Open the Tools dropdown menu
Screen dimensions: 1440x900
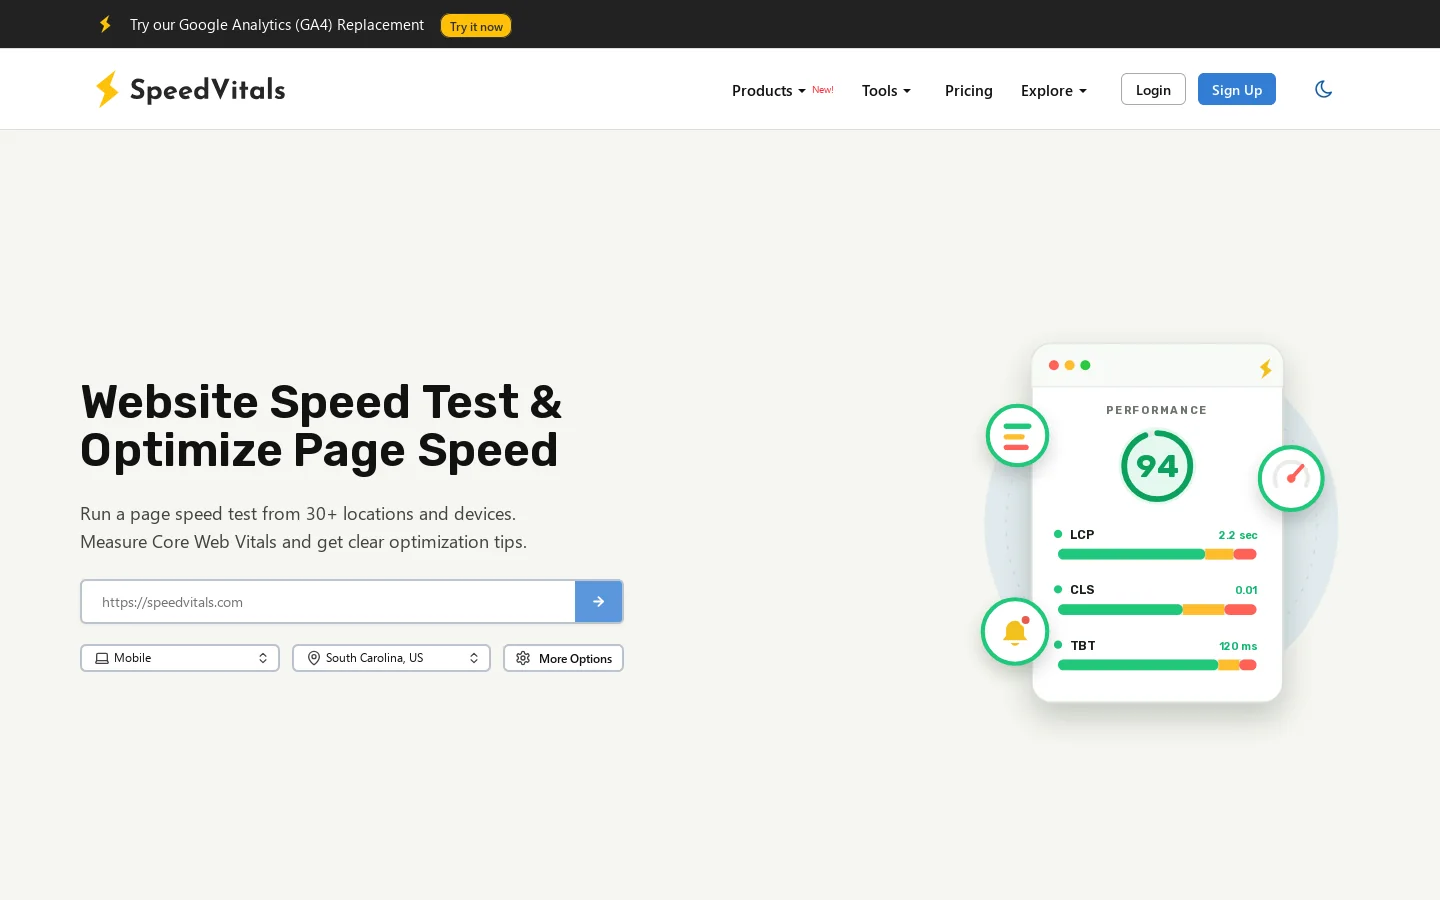tap(886, 90)
